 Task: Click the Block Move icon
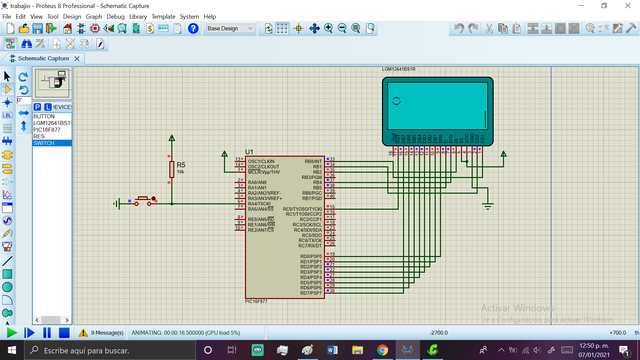tap(547, 29)
